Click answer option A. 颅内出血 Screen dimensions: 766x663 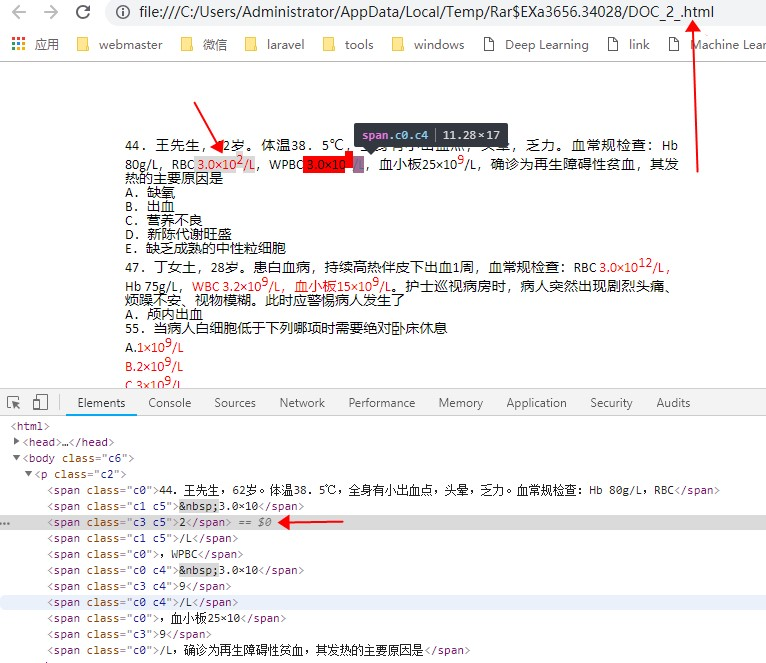pyautogui.click(x=164, y=314)
